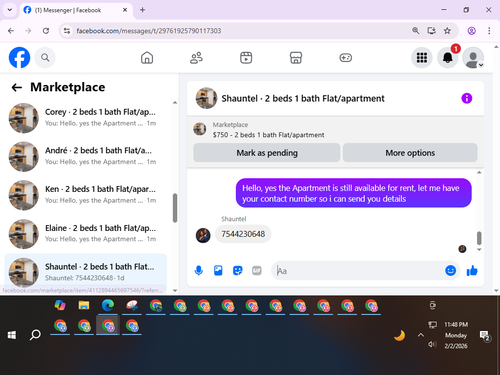Select the Messenger | Facebook tab
500x375 pixels.
[x=76, y=10]
